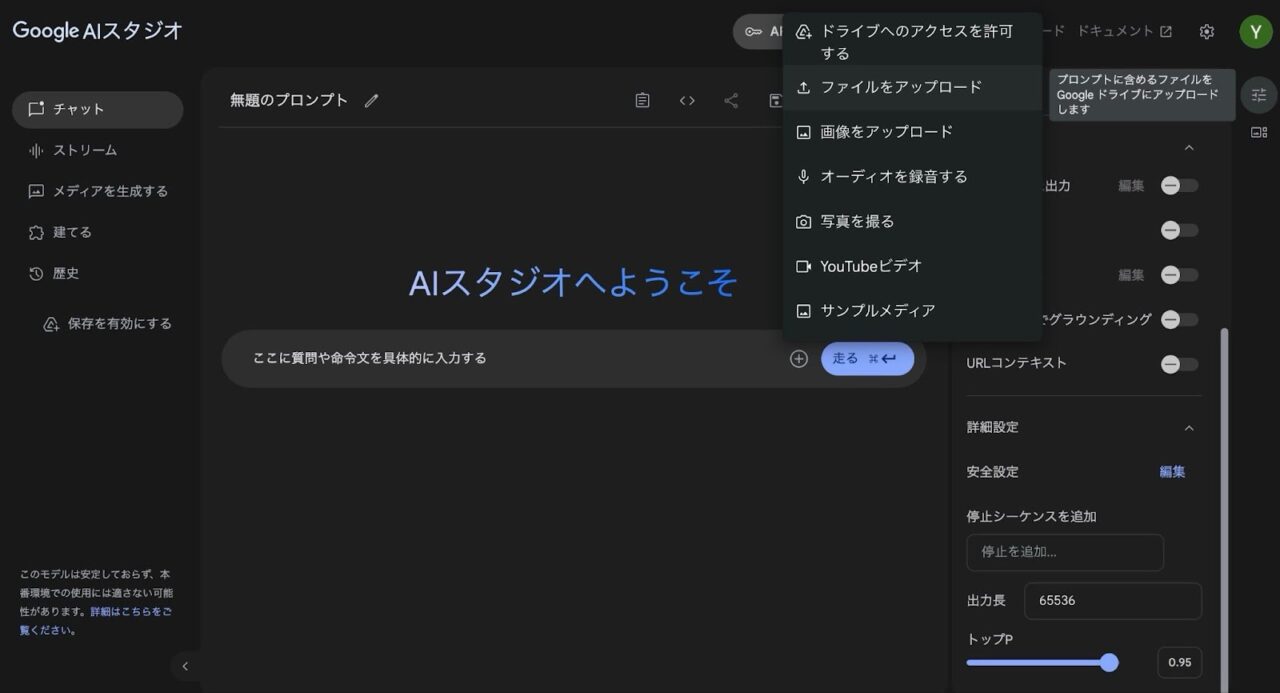1280x693 pixels.
Task: Click the 歴史 clock icon
Action: point(37,273)
